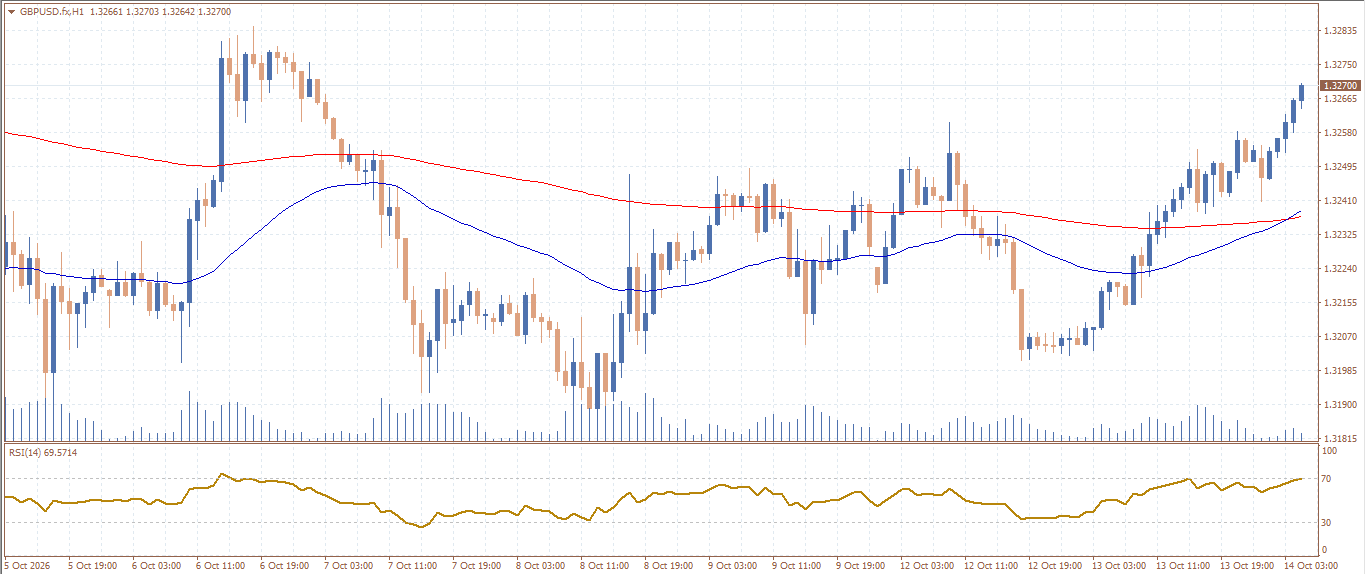Click RSI scale level 70
Screen dimensions: 1365x574
[x=1328, y=480]
